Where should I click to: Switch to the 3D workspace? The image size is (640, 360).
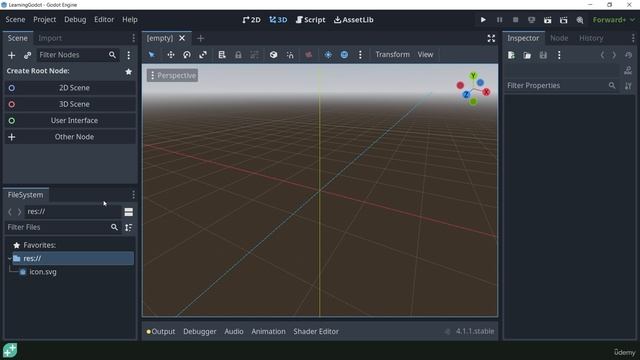click(x=278, y=20)
